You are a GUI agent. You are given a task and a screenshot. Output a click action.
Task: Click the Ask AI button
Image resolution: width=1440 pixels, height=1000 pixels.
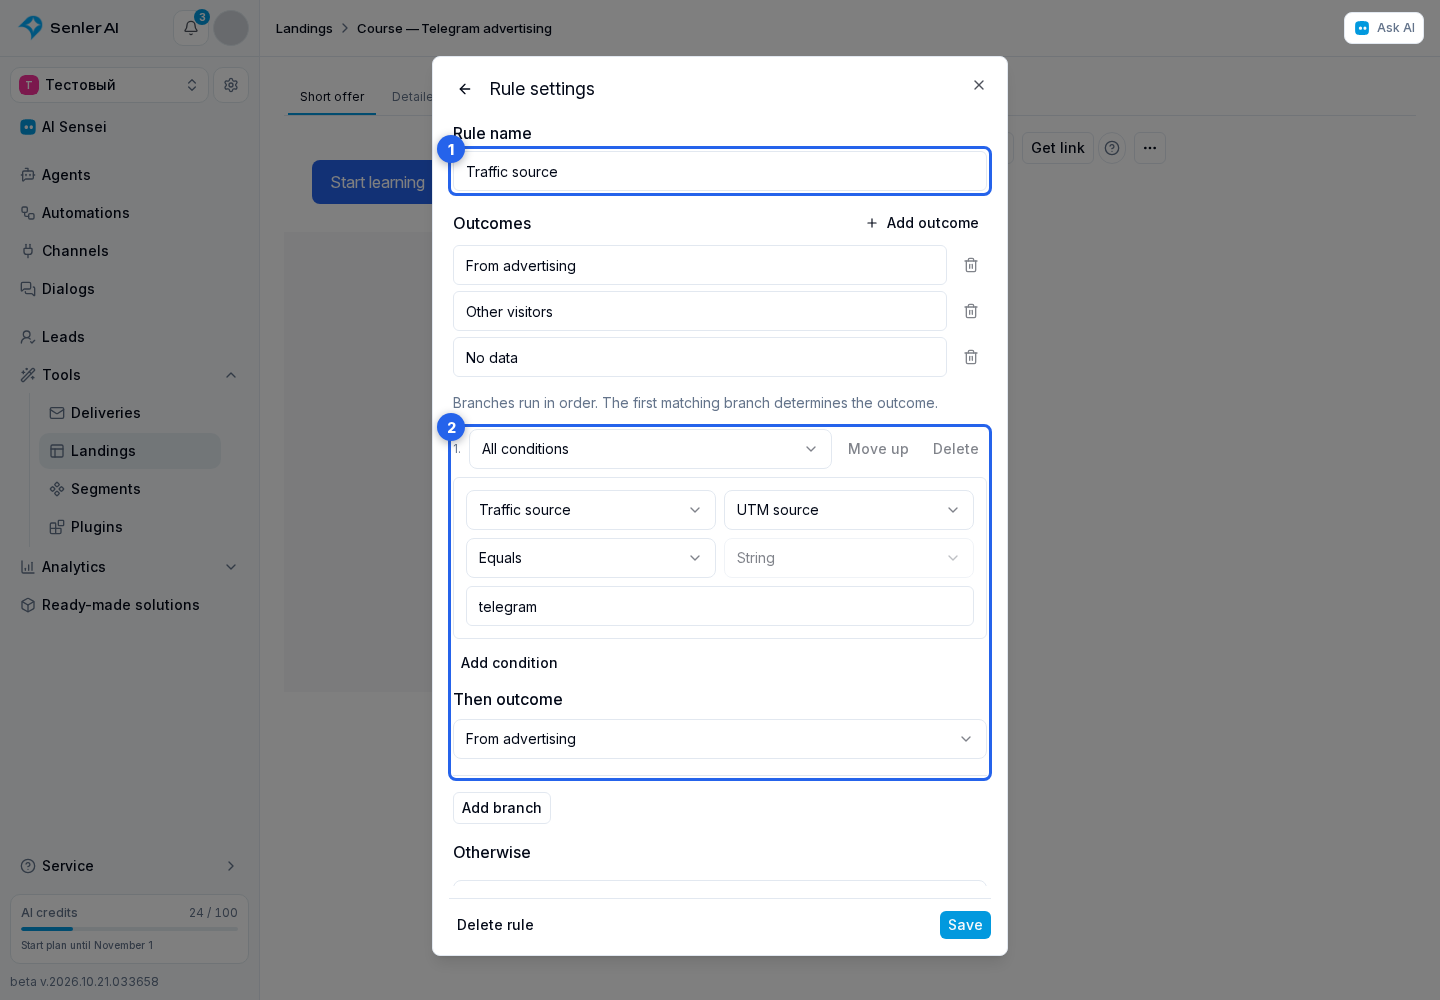1384,28
